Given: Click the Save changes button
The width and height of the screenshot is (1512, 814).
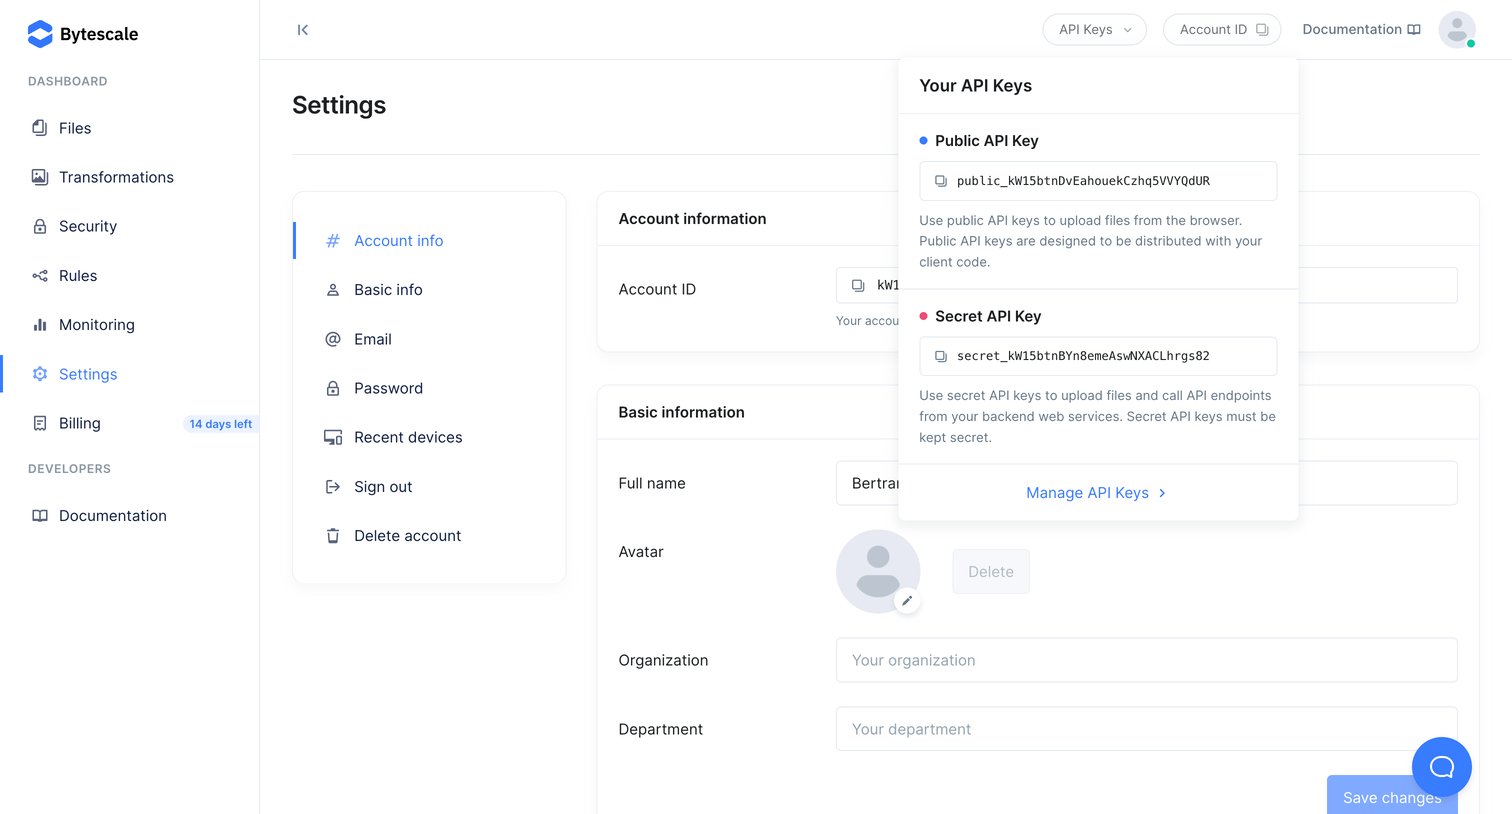Looking at the screenshot, I should 1392,796.
